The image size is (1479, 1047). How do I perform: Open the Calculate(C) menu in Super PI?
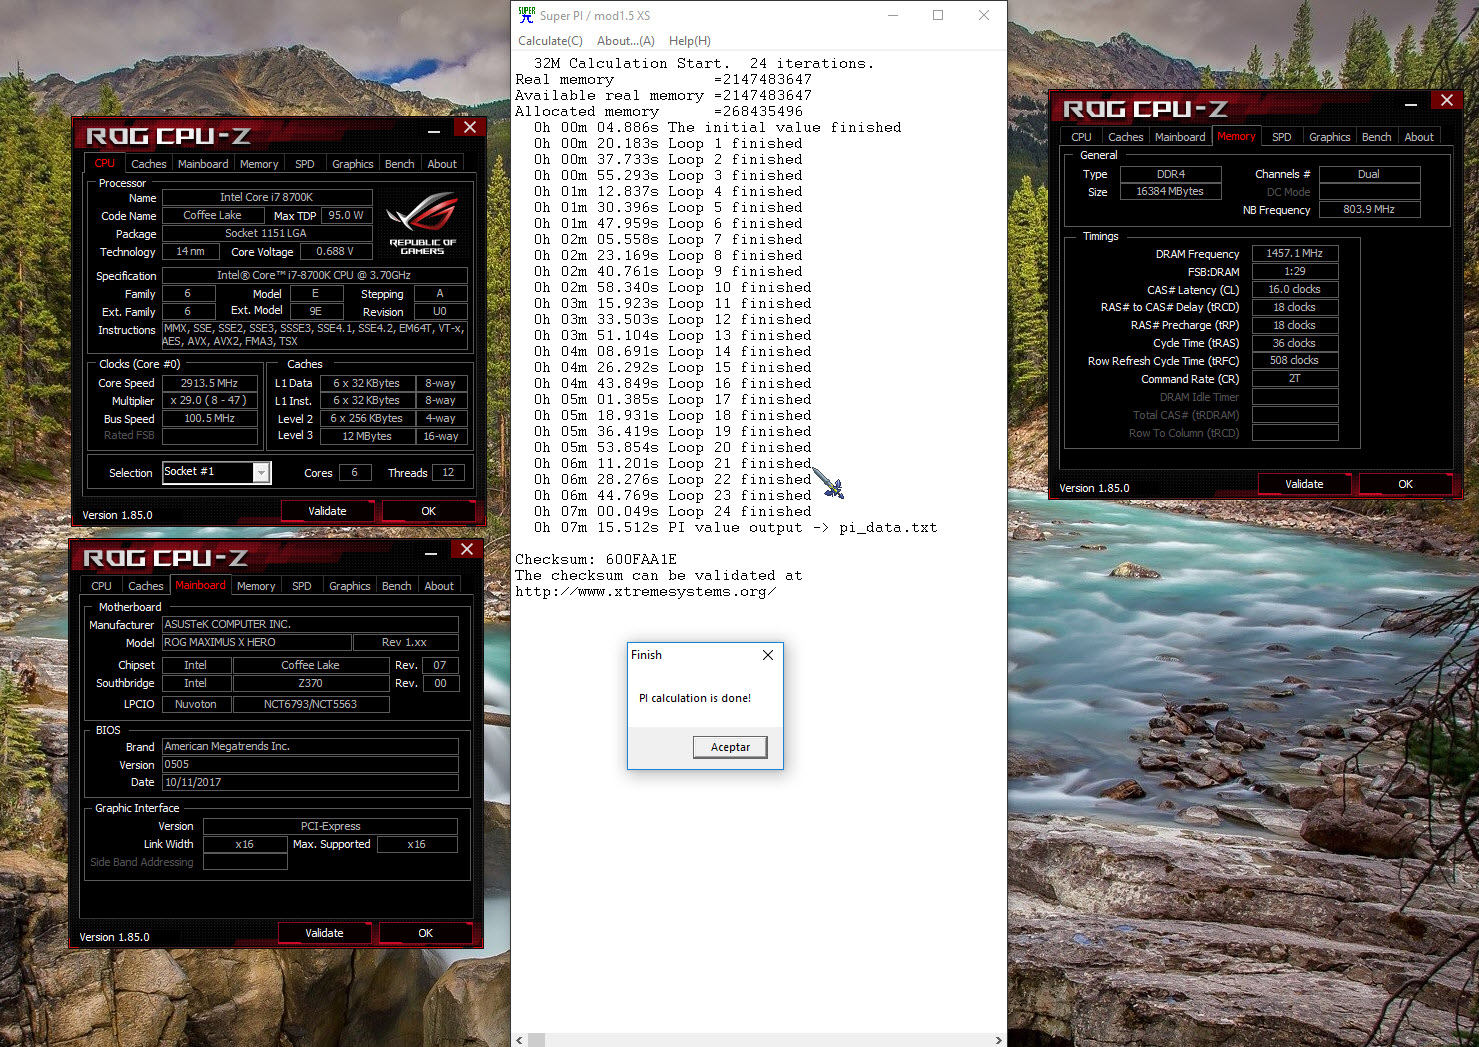[x=550, y=41]
